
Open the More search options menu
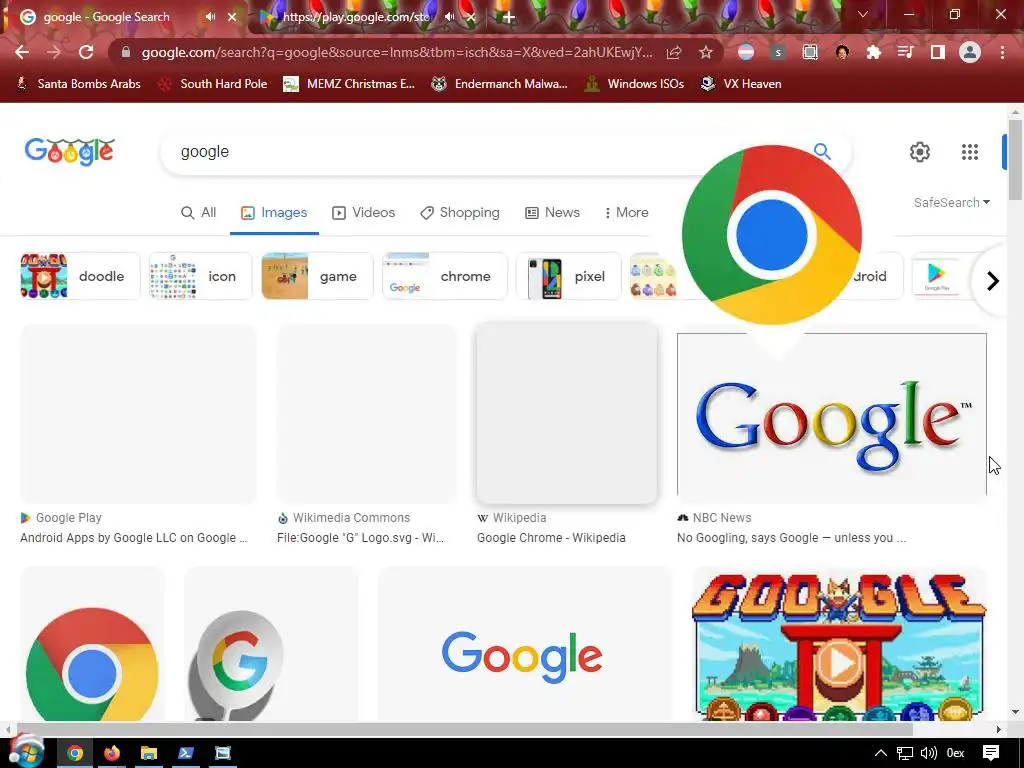(x=626, y=213)
